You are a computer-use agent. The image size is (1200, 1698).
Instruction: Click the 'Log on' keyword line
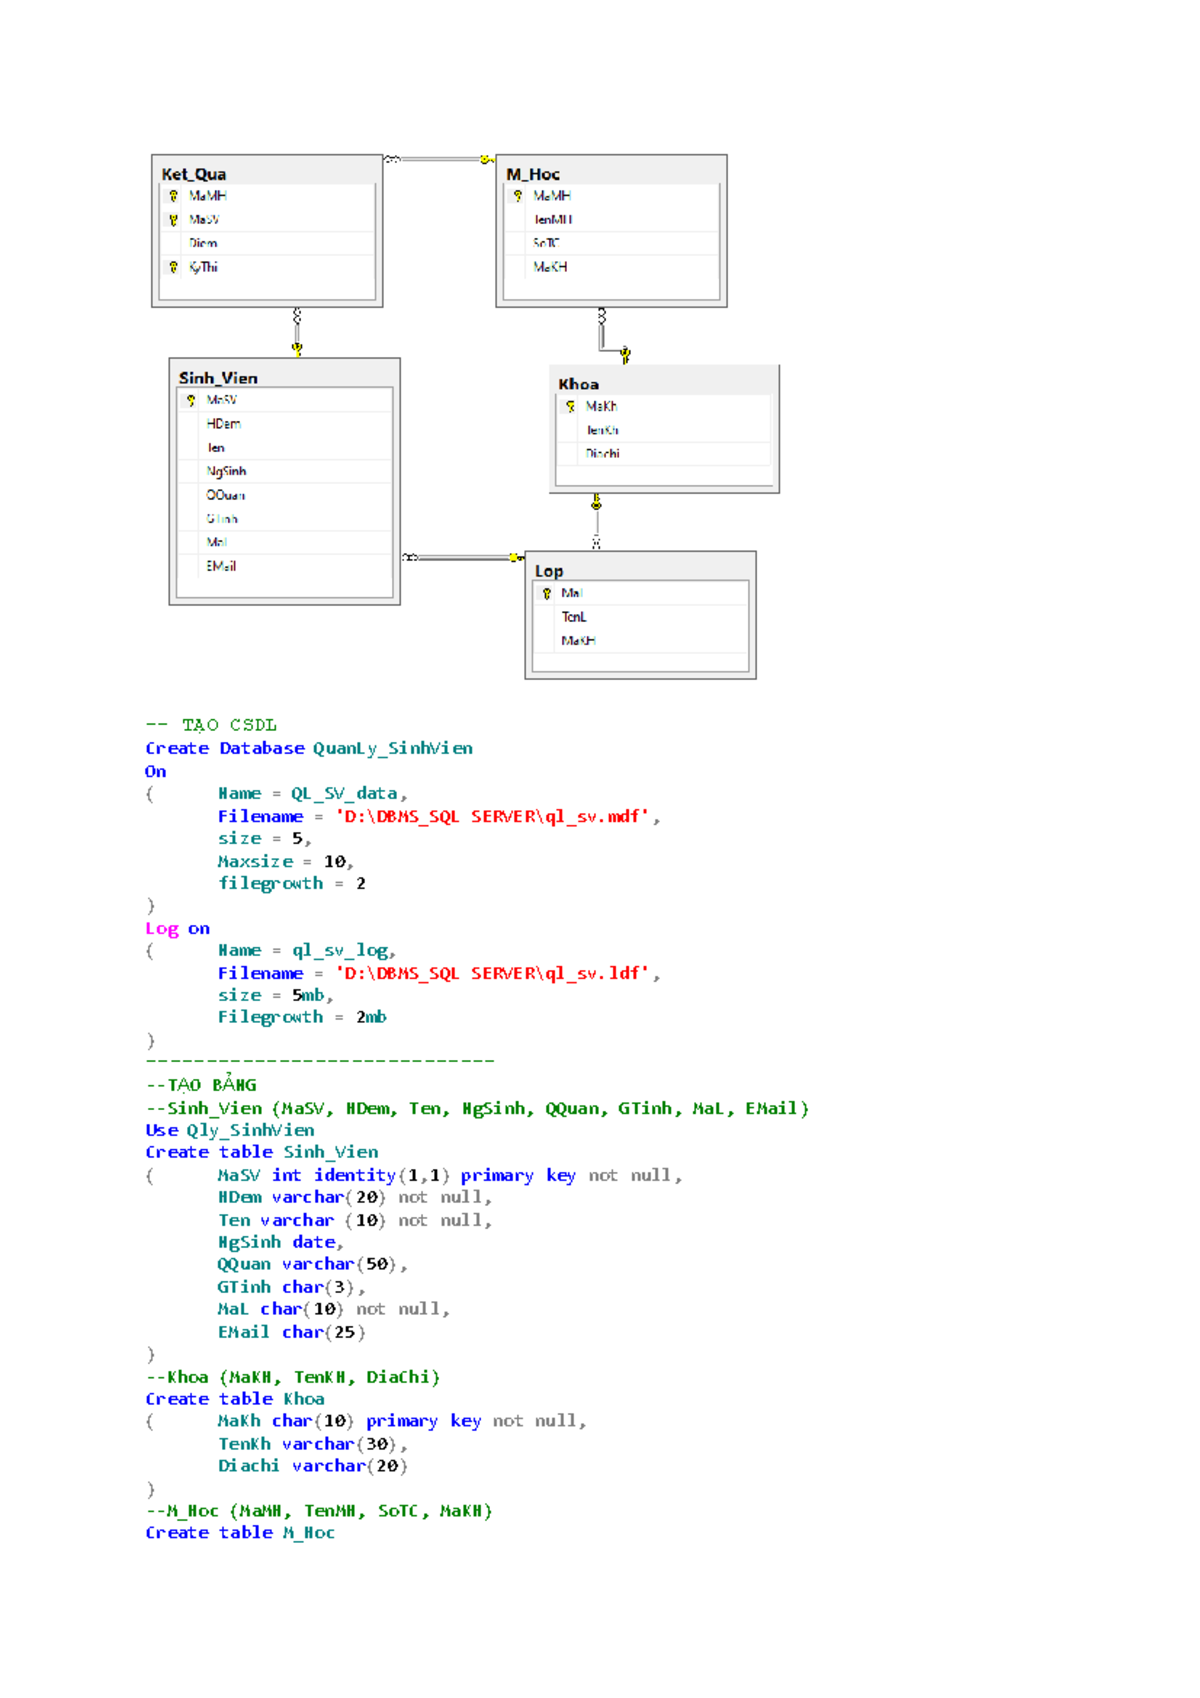(178, 929)
